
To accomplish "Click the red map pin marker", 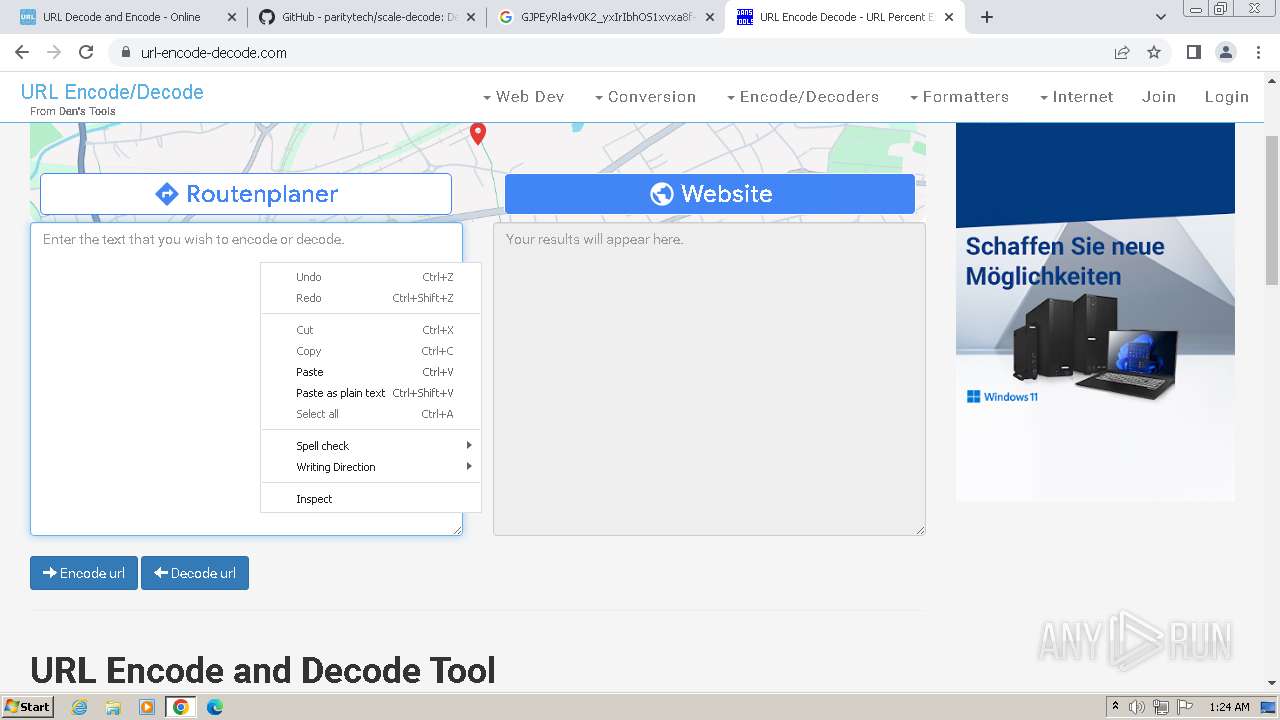I will [x=478, y=133].
